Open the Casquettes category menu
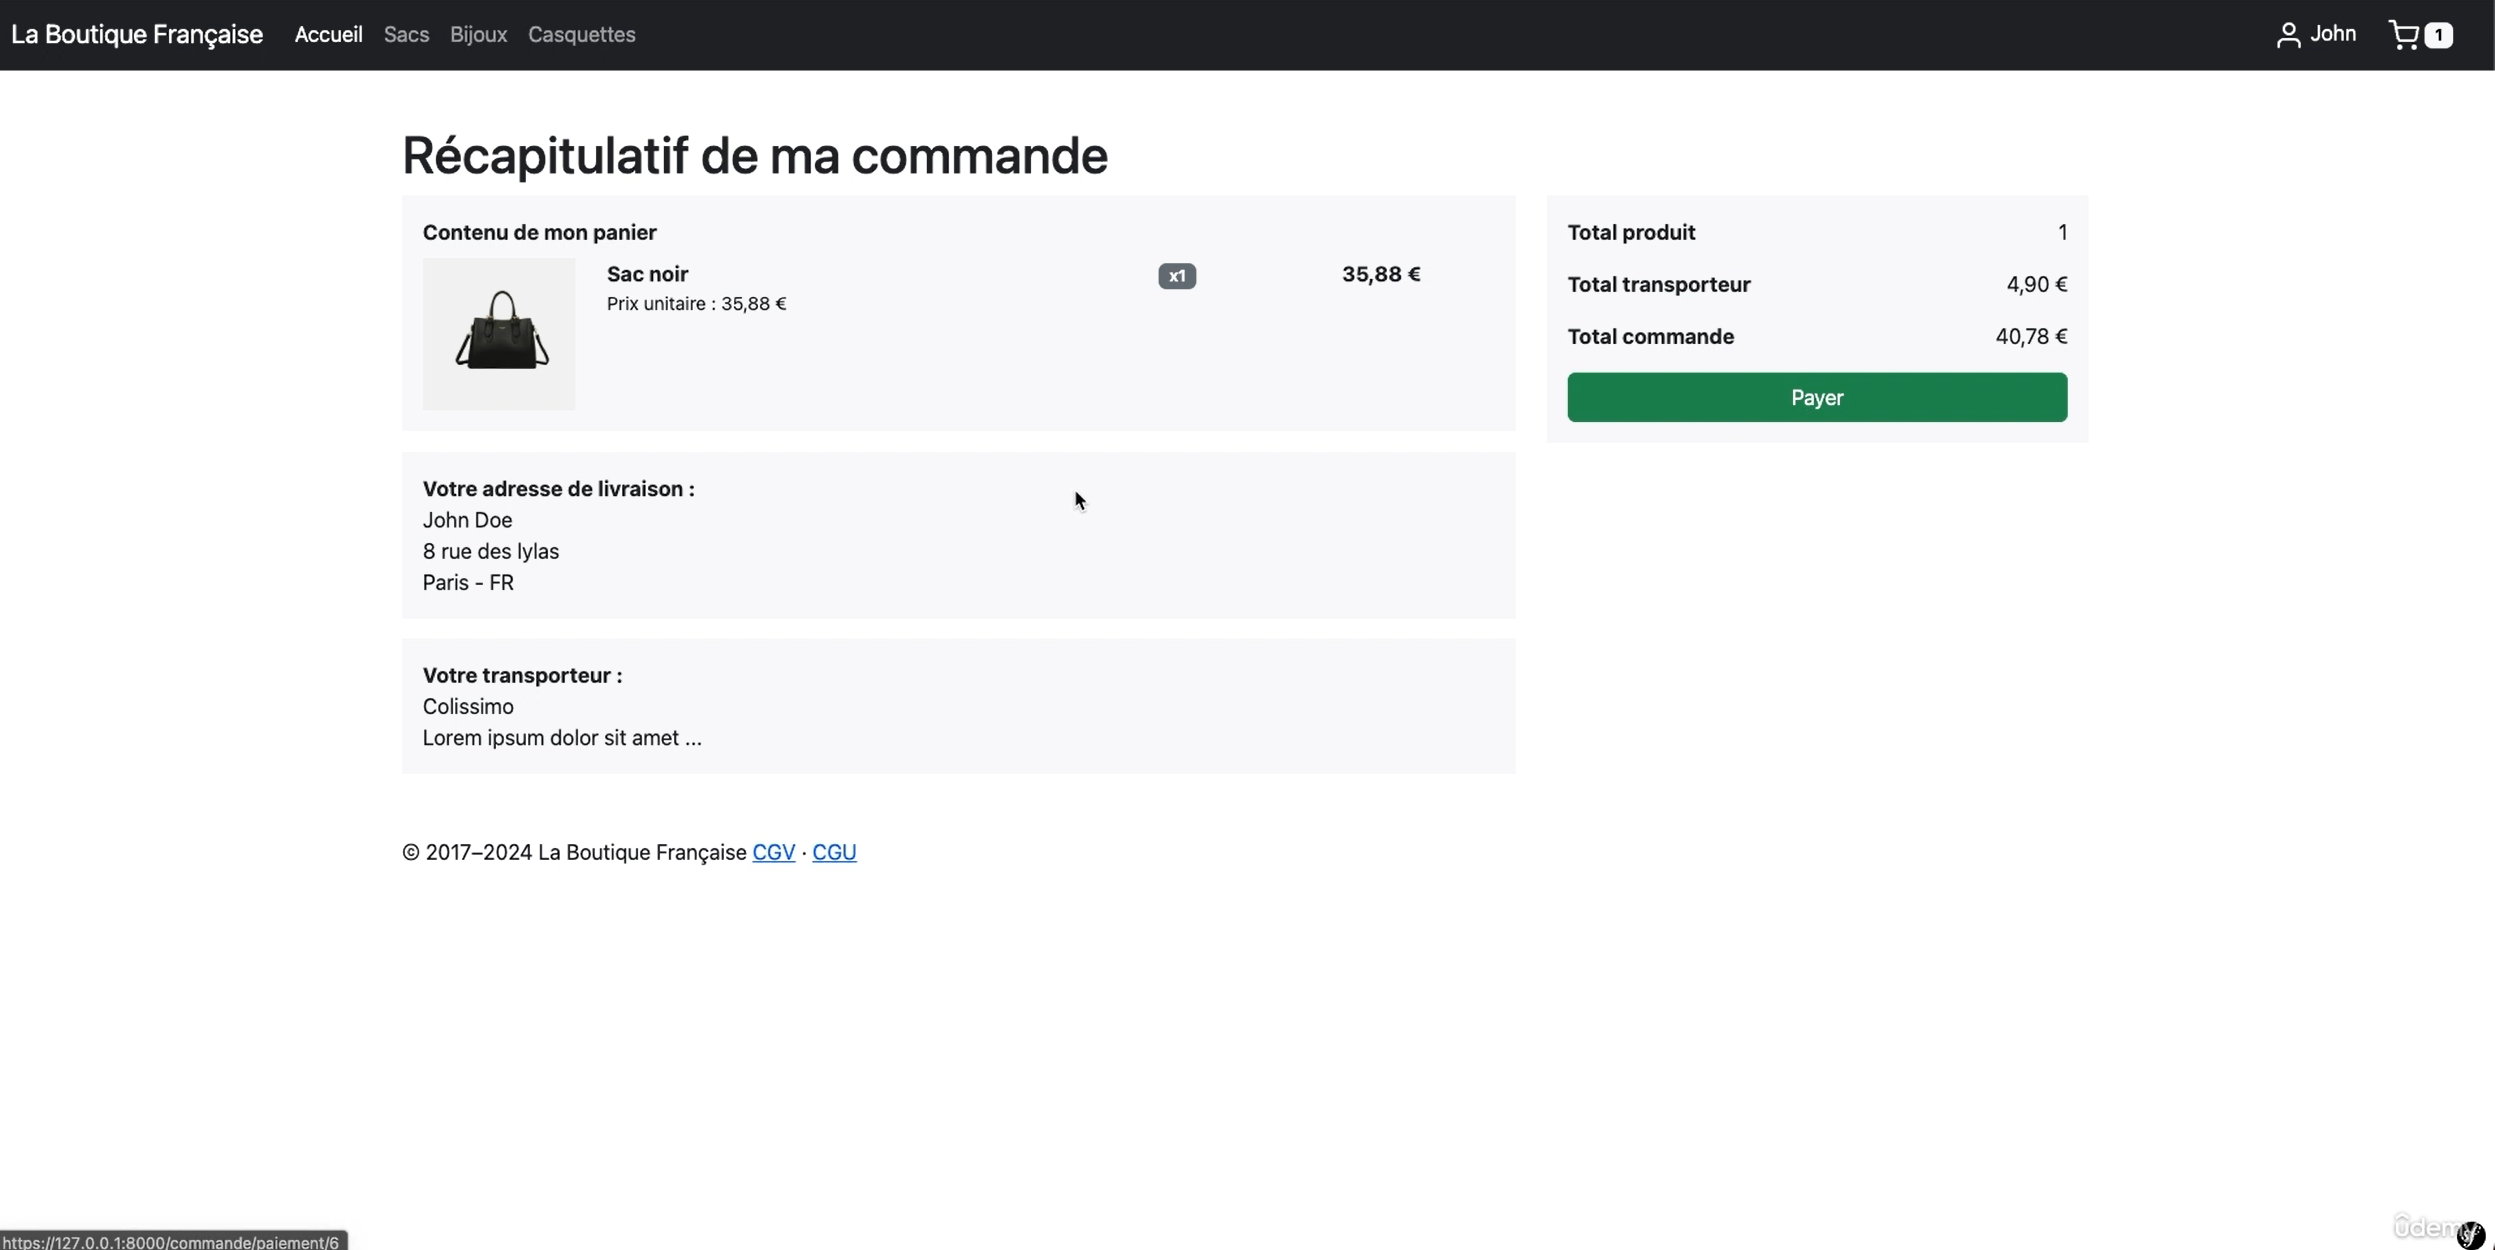This screenshot has height=1250, width=2495. click(x=581, y=35)
